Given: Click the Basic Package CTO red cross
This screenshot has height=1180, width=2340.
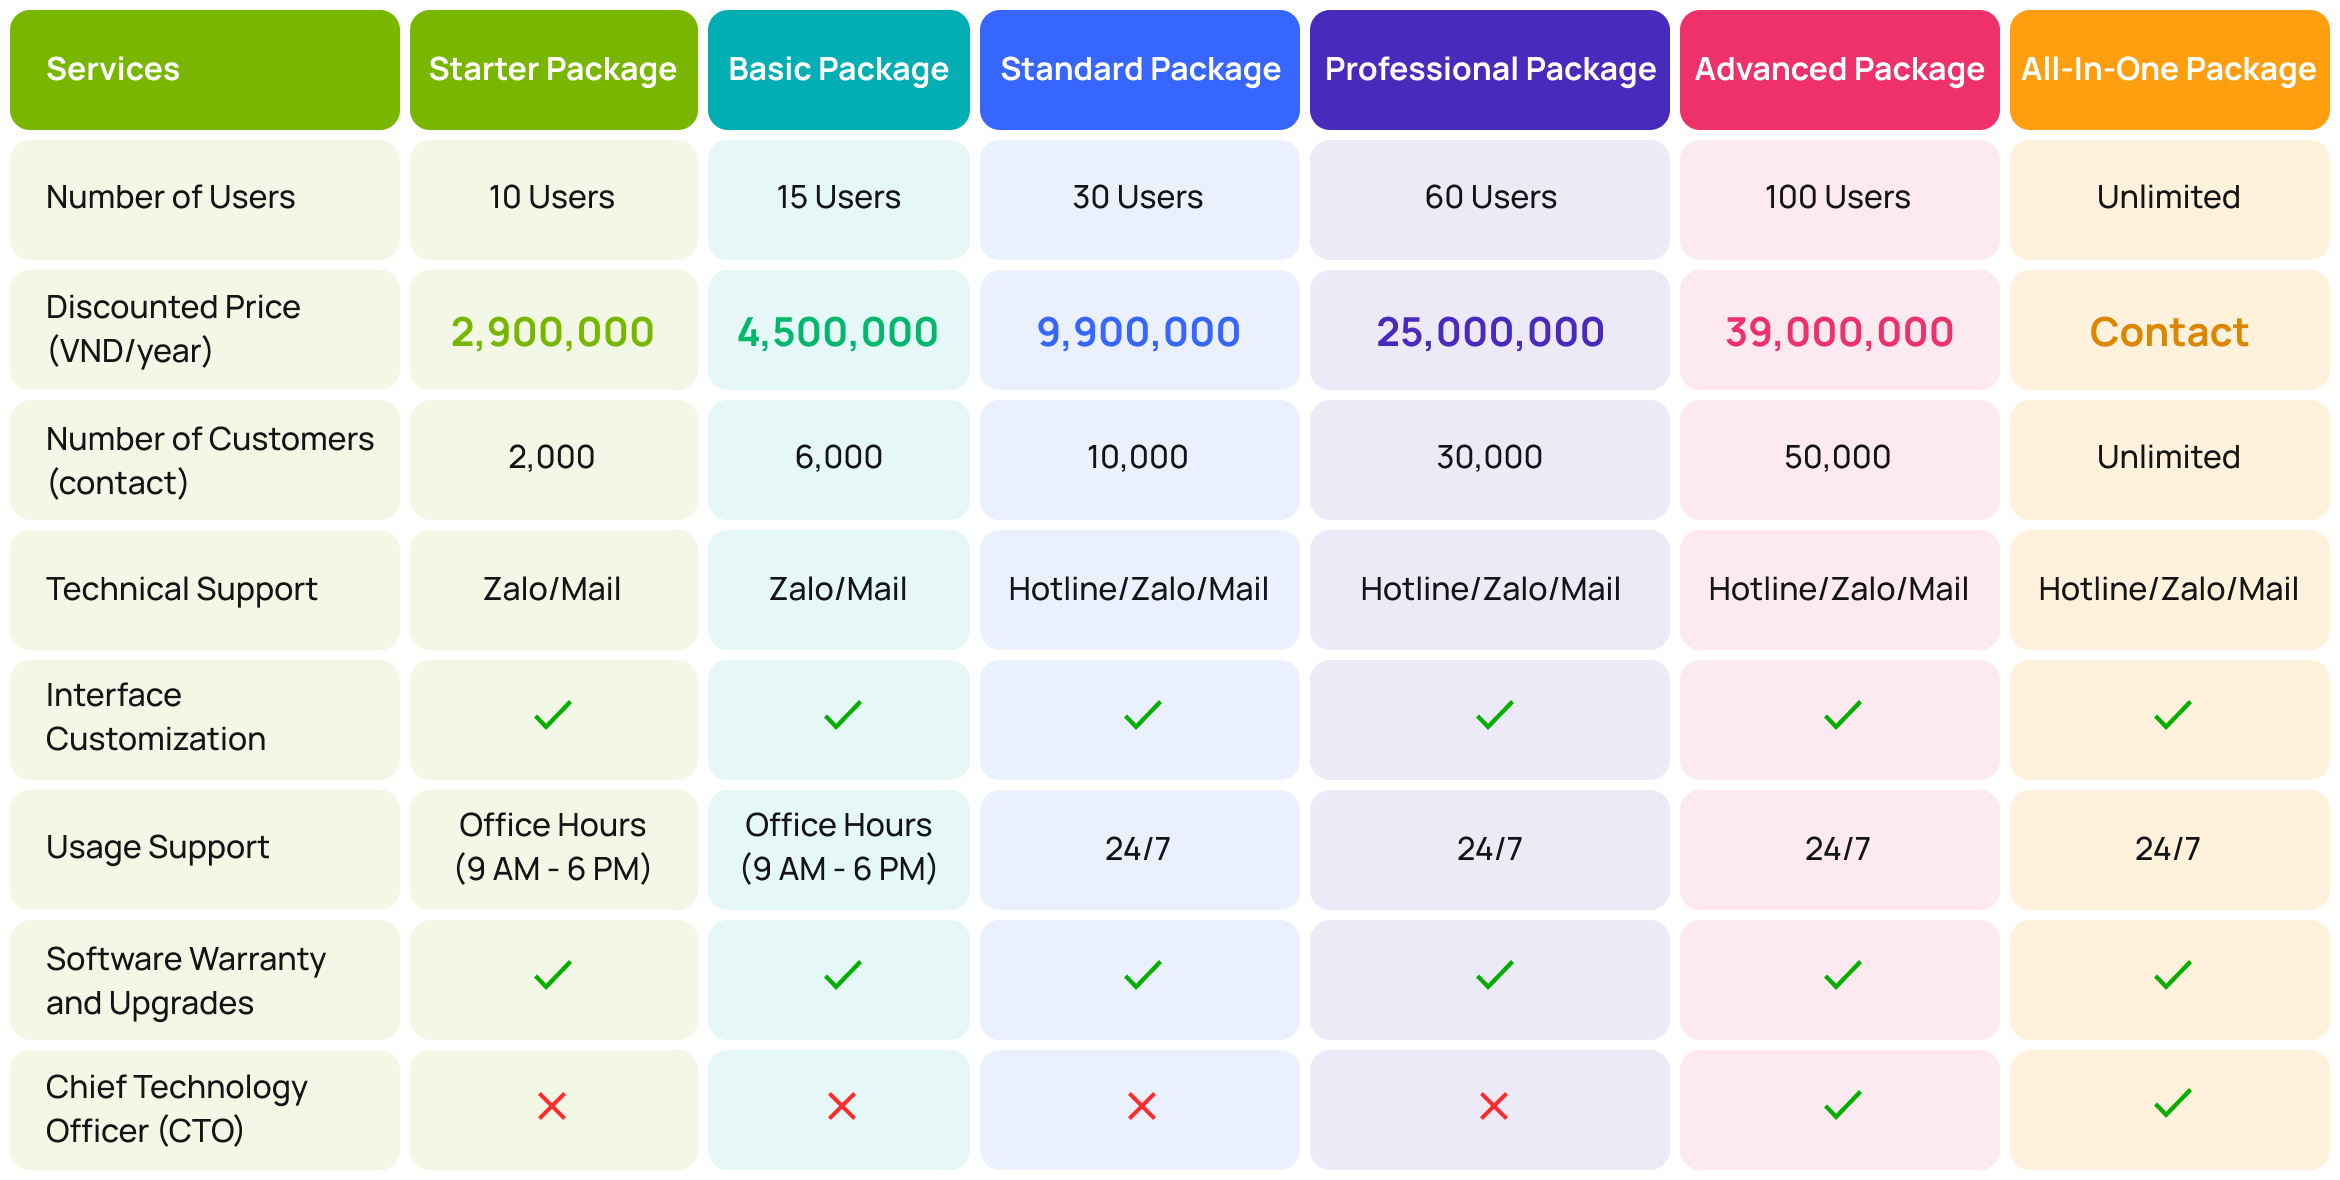Looking at the screenshot, I should 842,1106.
